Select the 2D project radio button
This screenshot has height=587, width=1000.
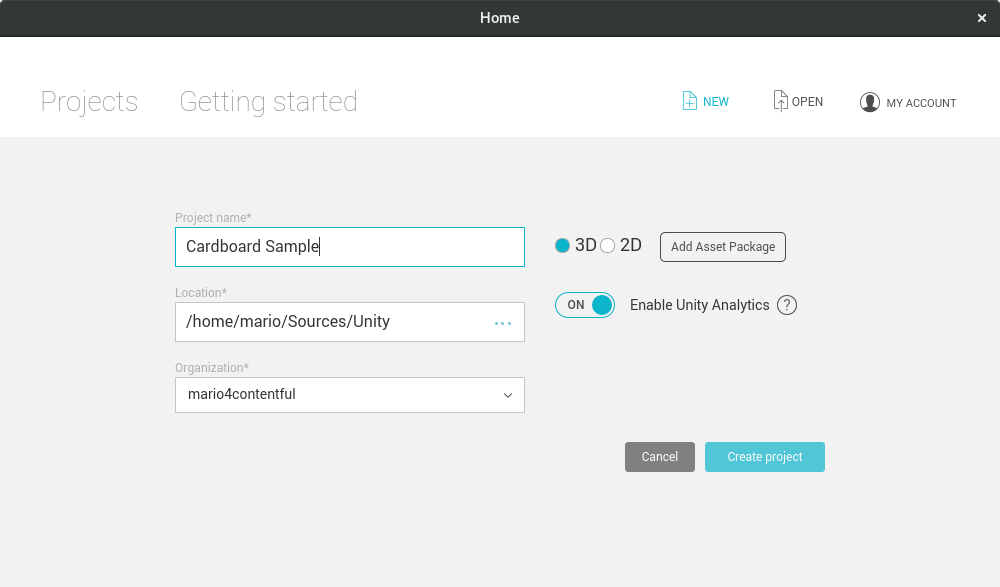coord(608,246)
